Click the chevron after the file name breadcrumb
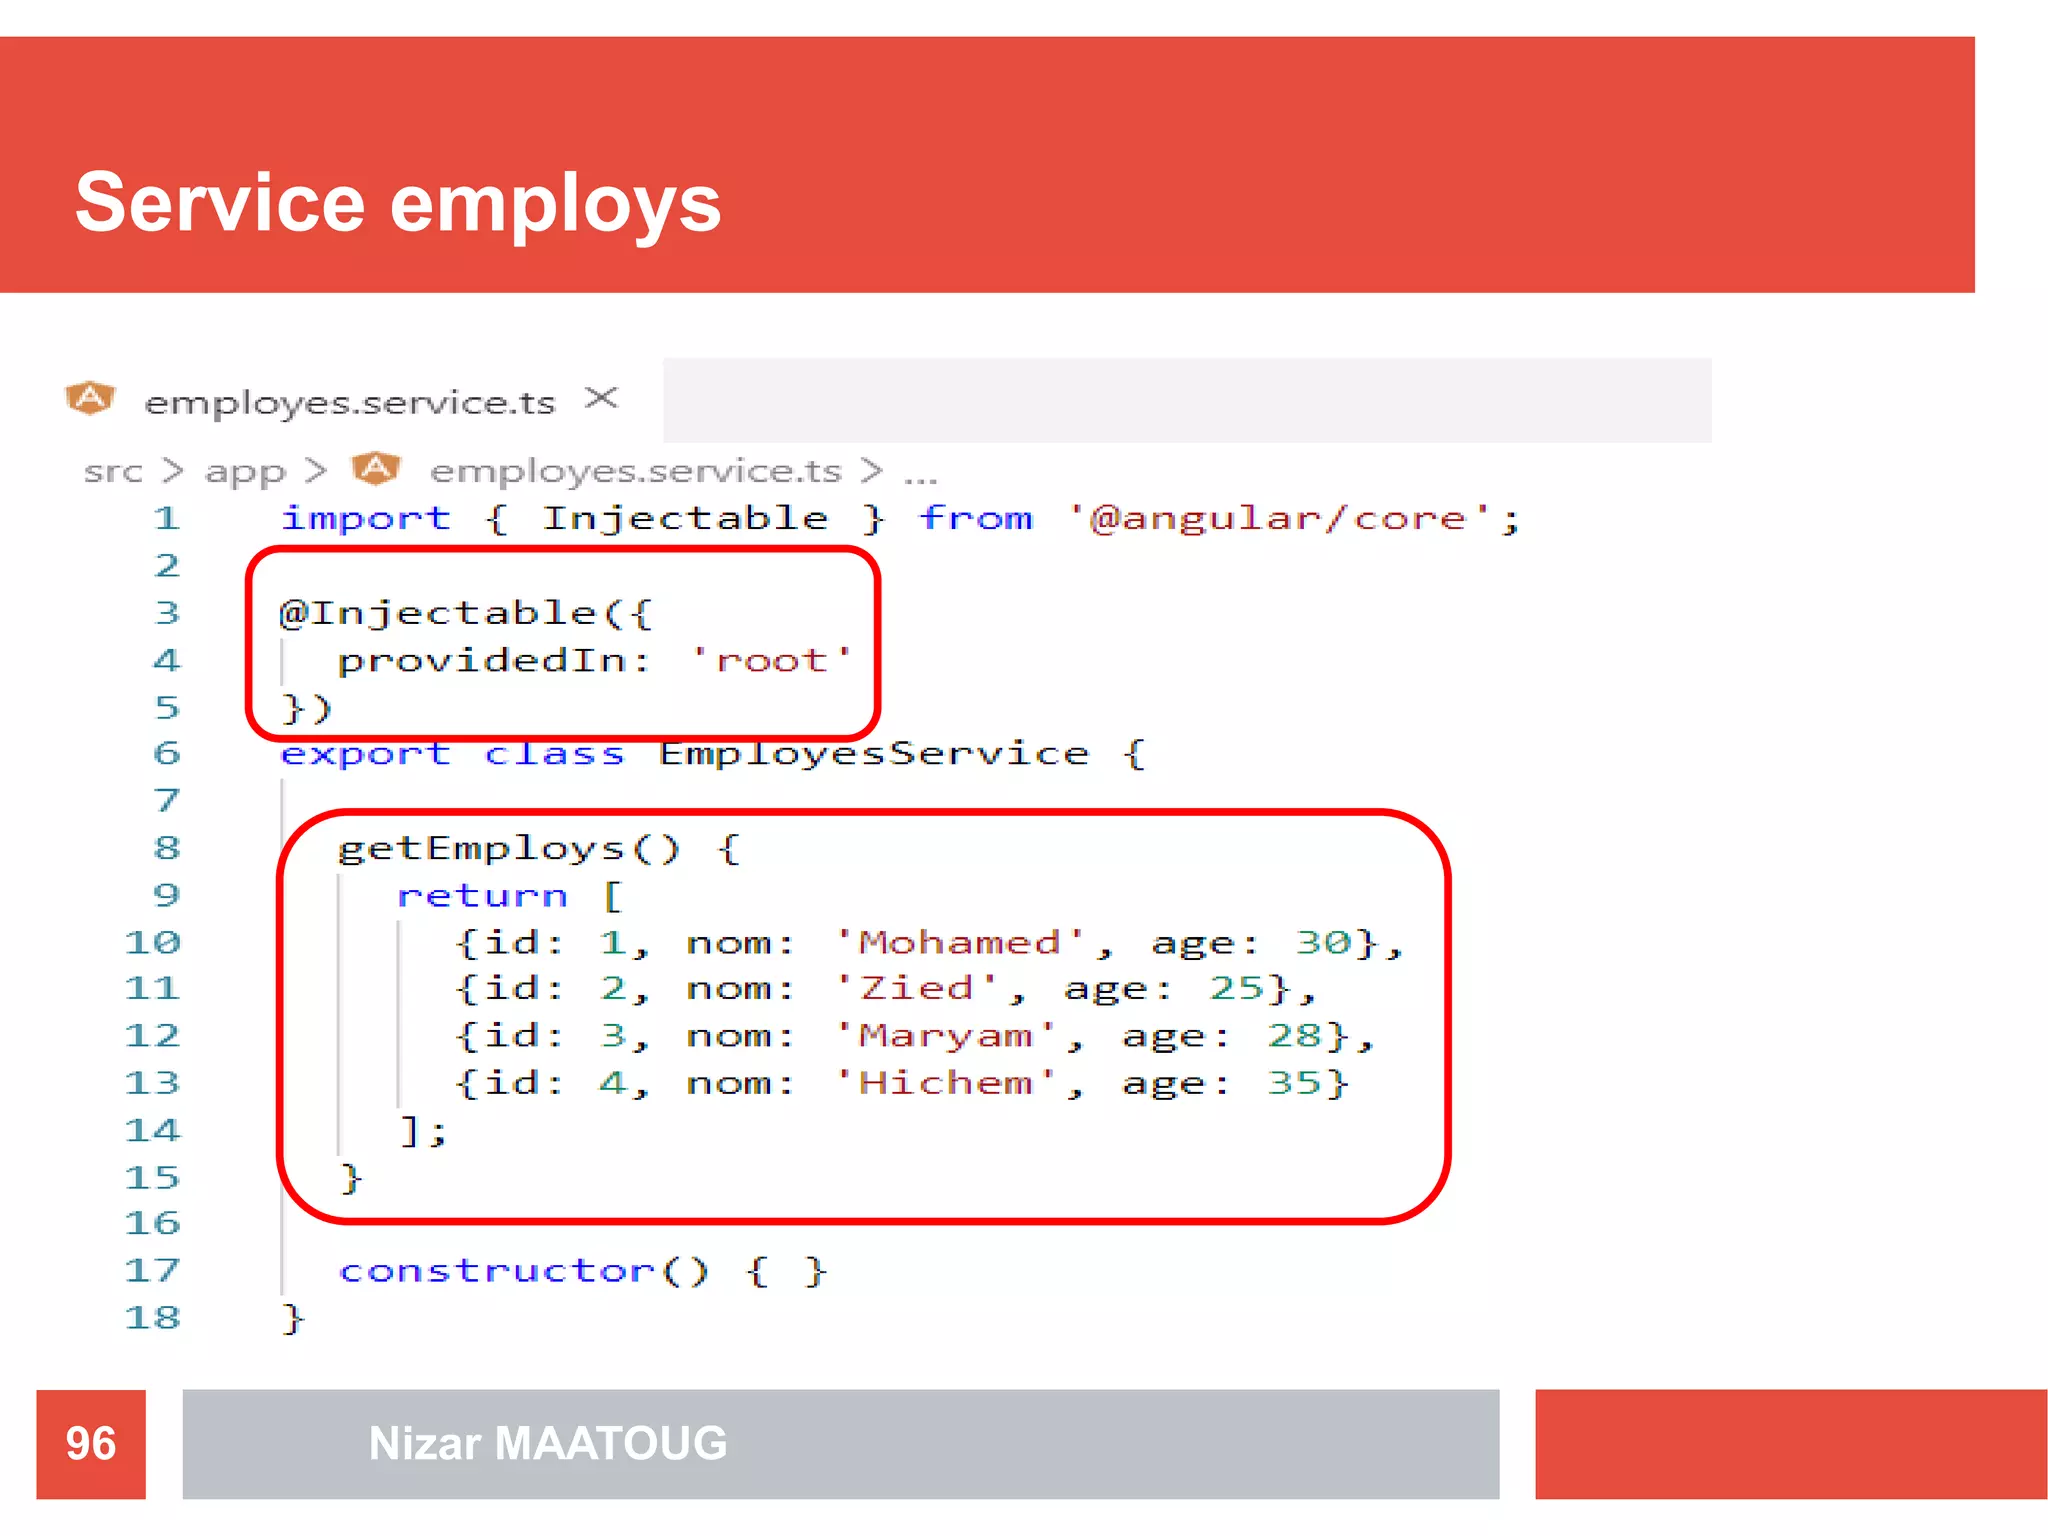The height and width of the screenshot is (1536, 2048). [872, 470]
